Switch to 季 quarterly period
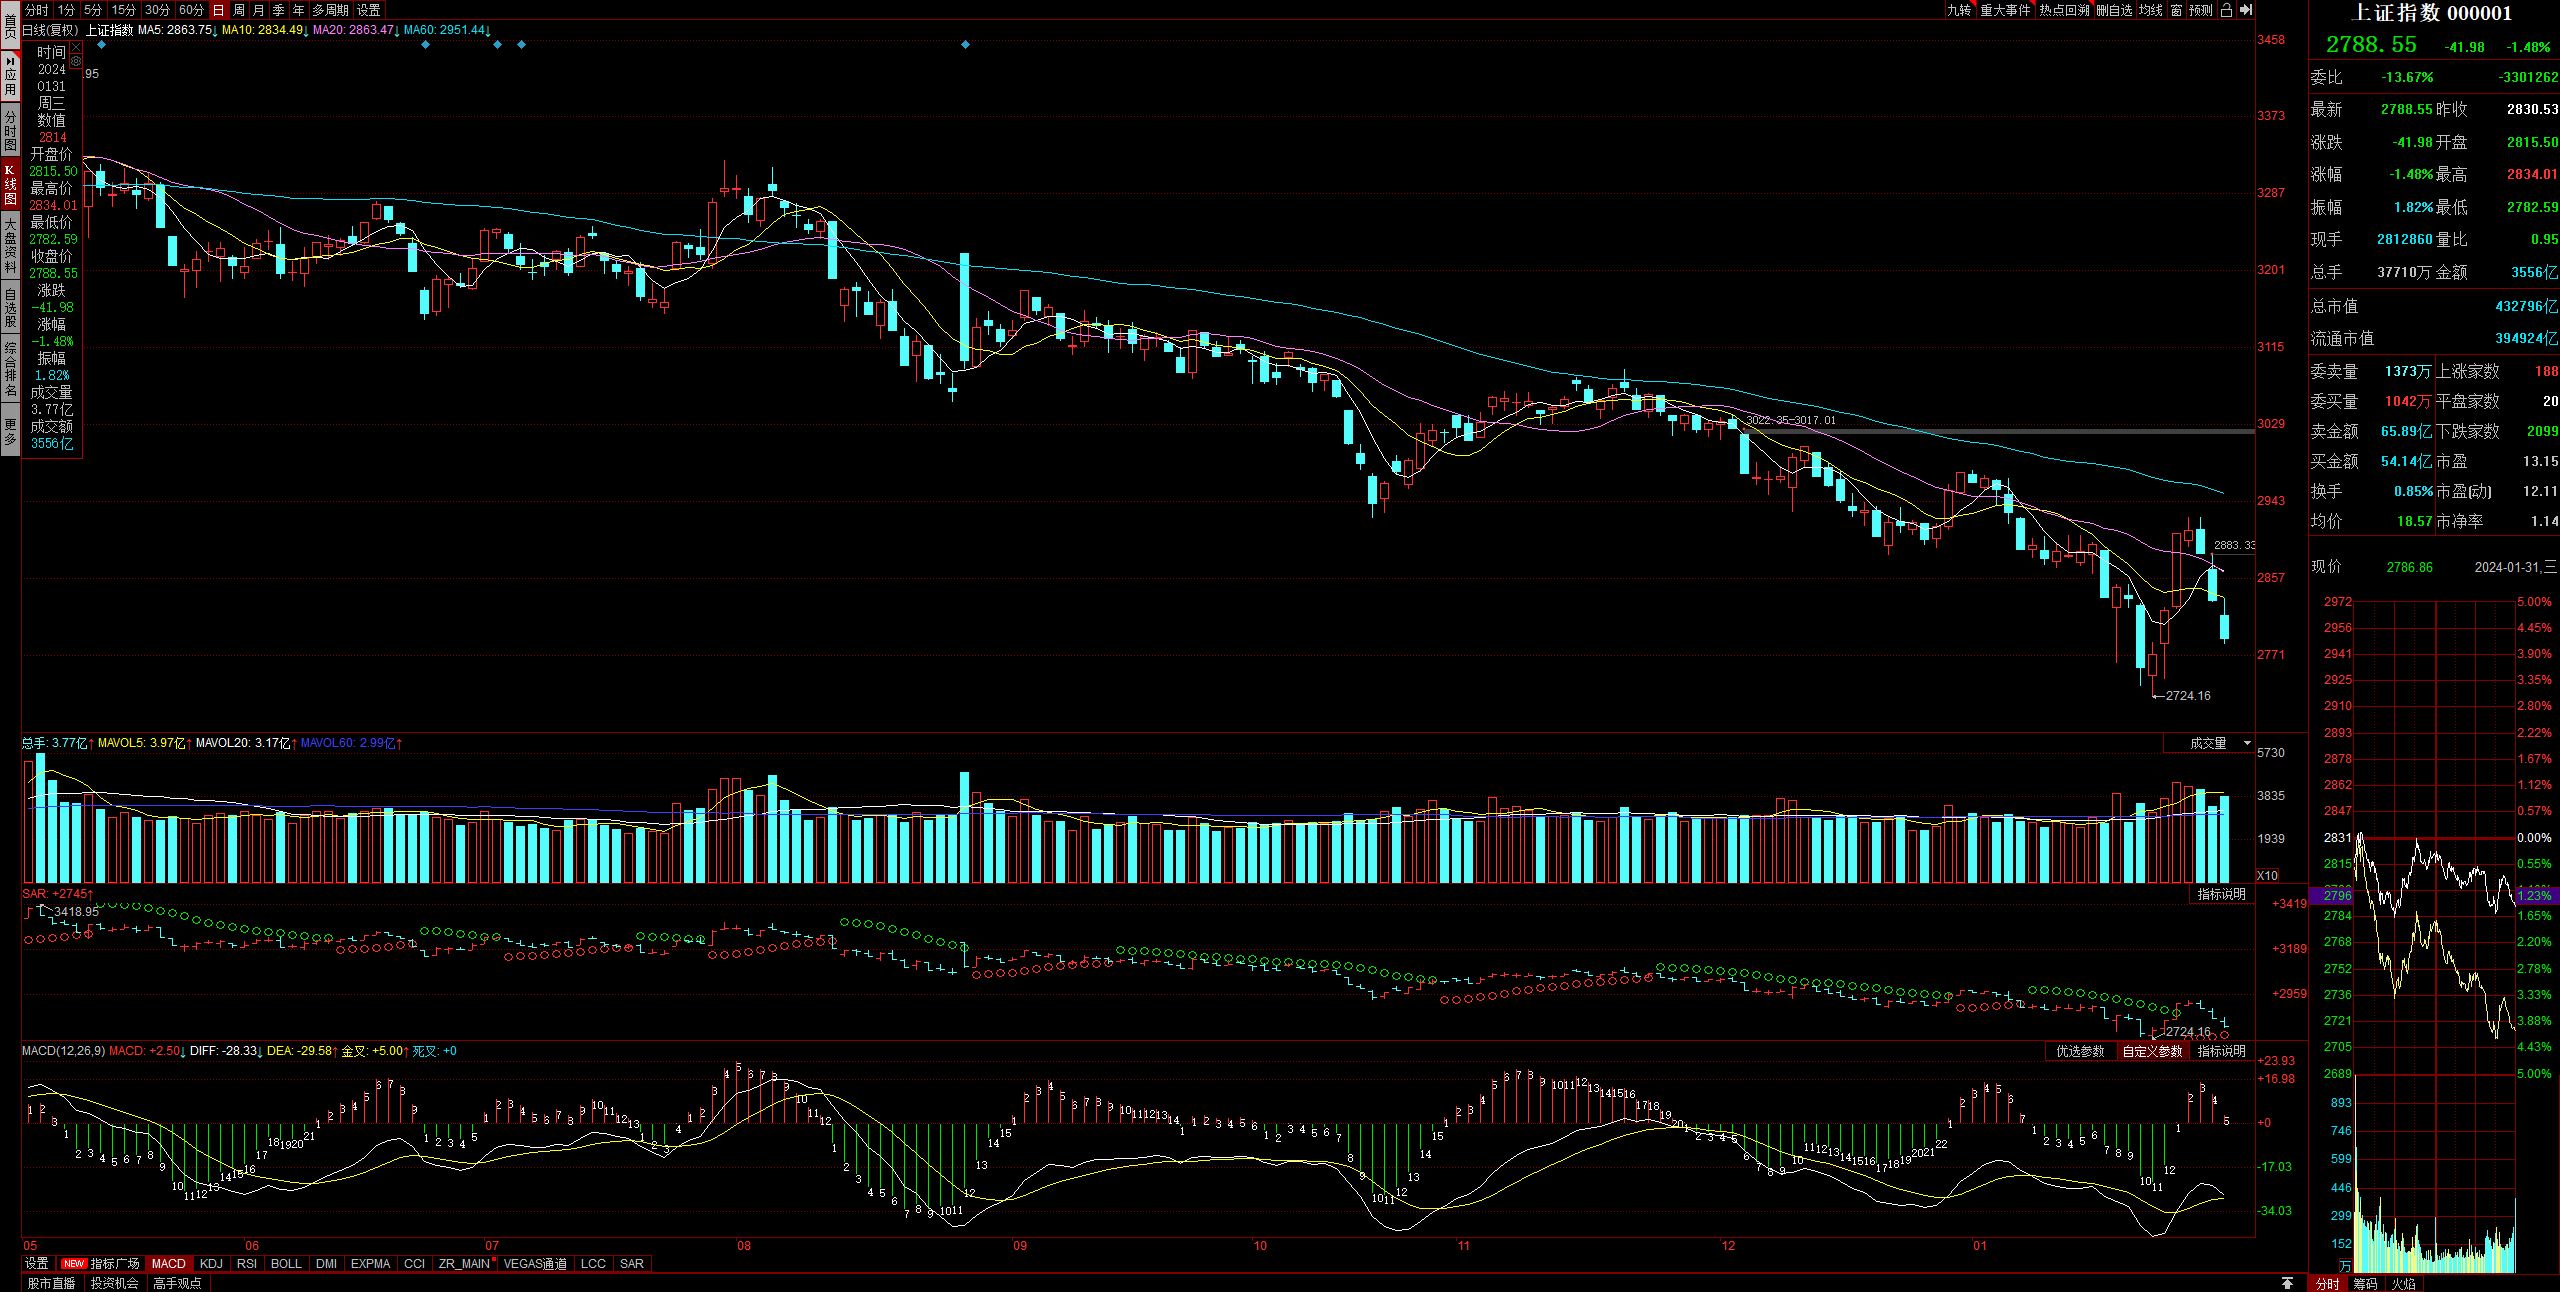The height and width of the screenshot is (1292, 2560). click(279, 10)
